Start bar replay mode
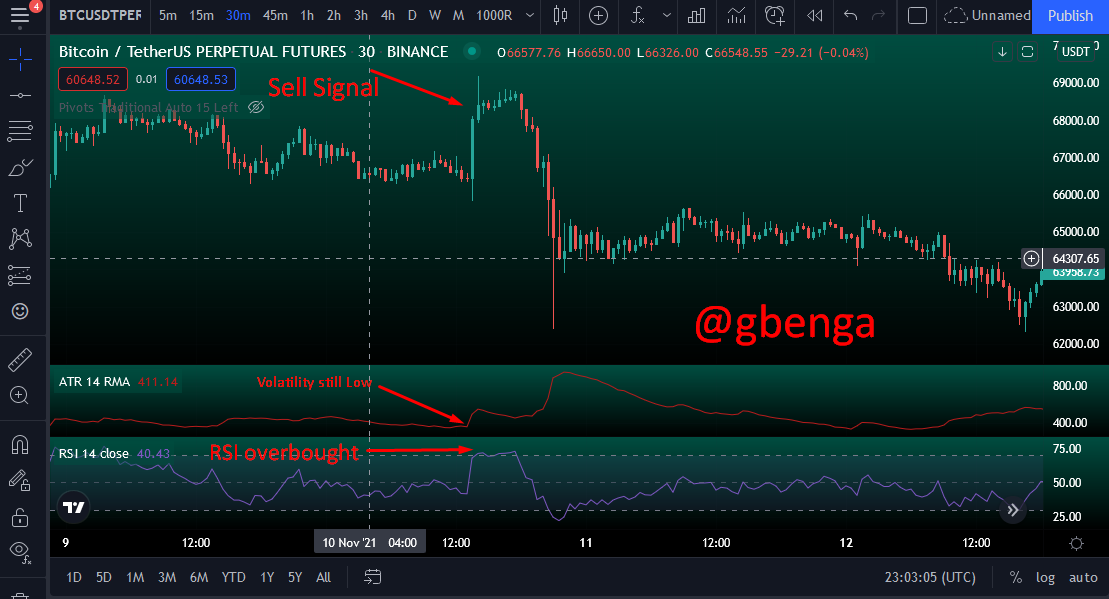1109x599 pixels. [x=815, y=16]
